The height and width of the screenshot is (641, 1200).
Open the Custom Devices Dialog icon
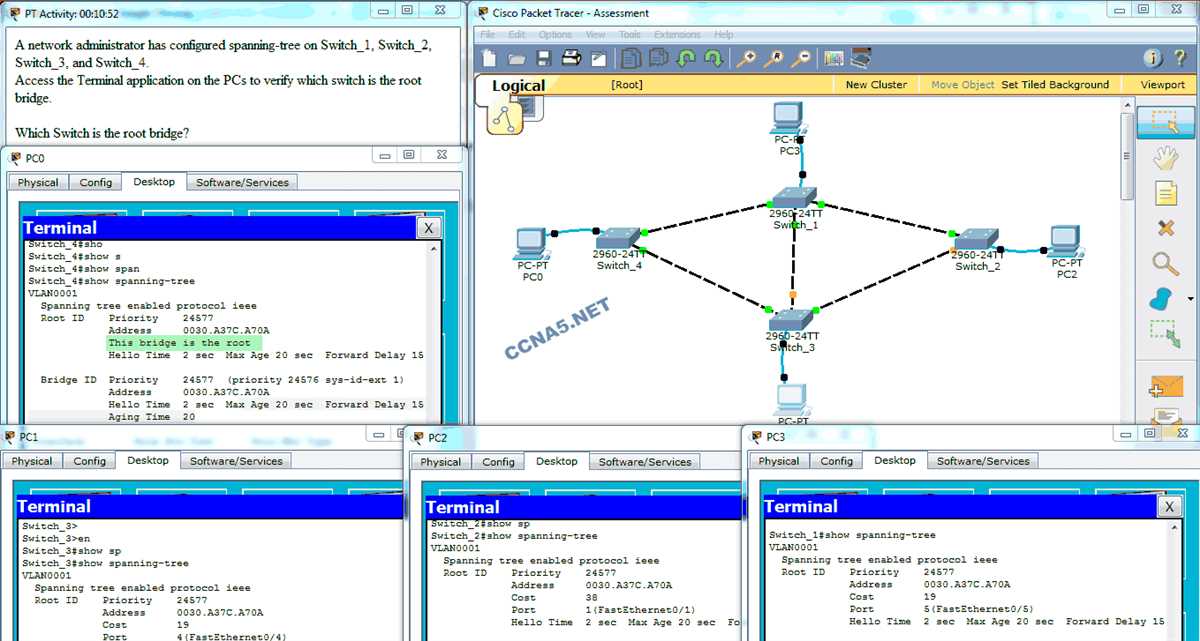(860, 58)
